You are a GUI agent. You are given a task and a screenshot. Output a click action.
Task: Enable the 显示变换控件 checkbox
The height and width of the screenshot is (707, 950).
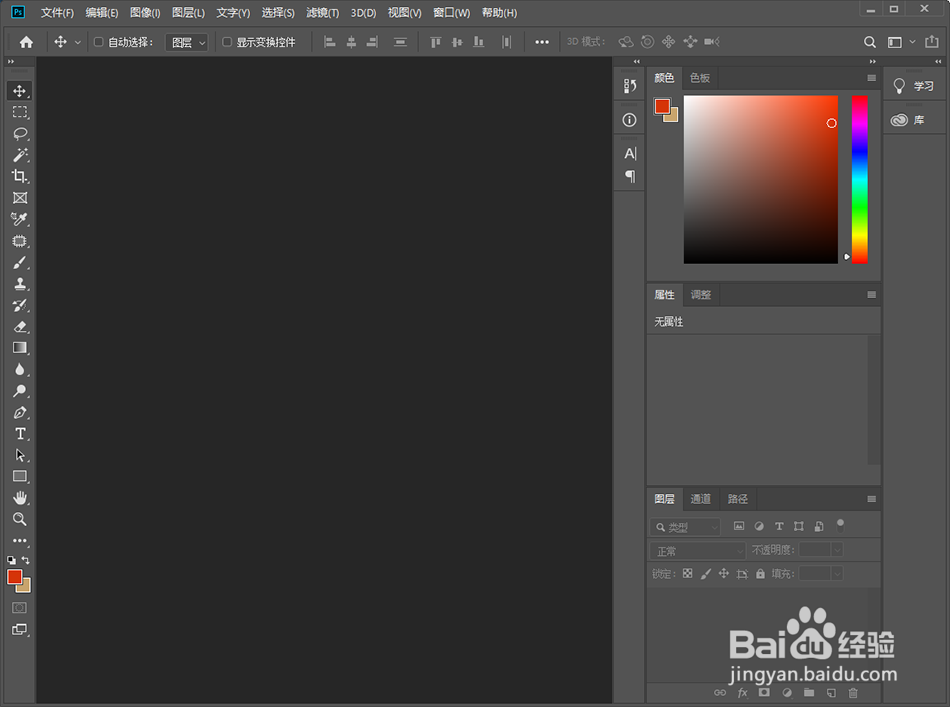point(227,42)
